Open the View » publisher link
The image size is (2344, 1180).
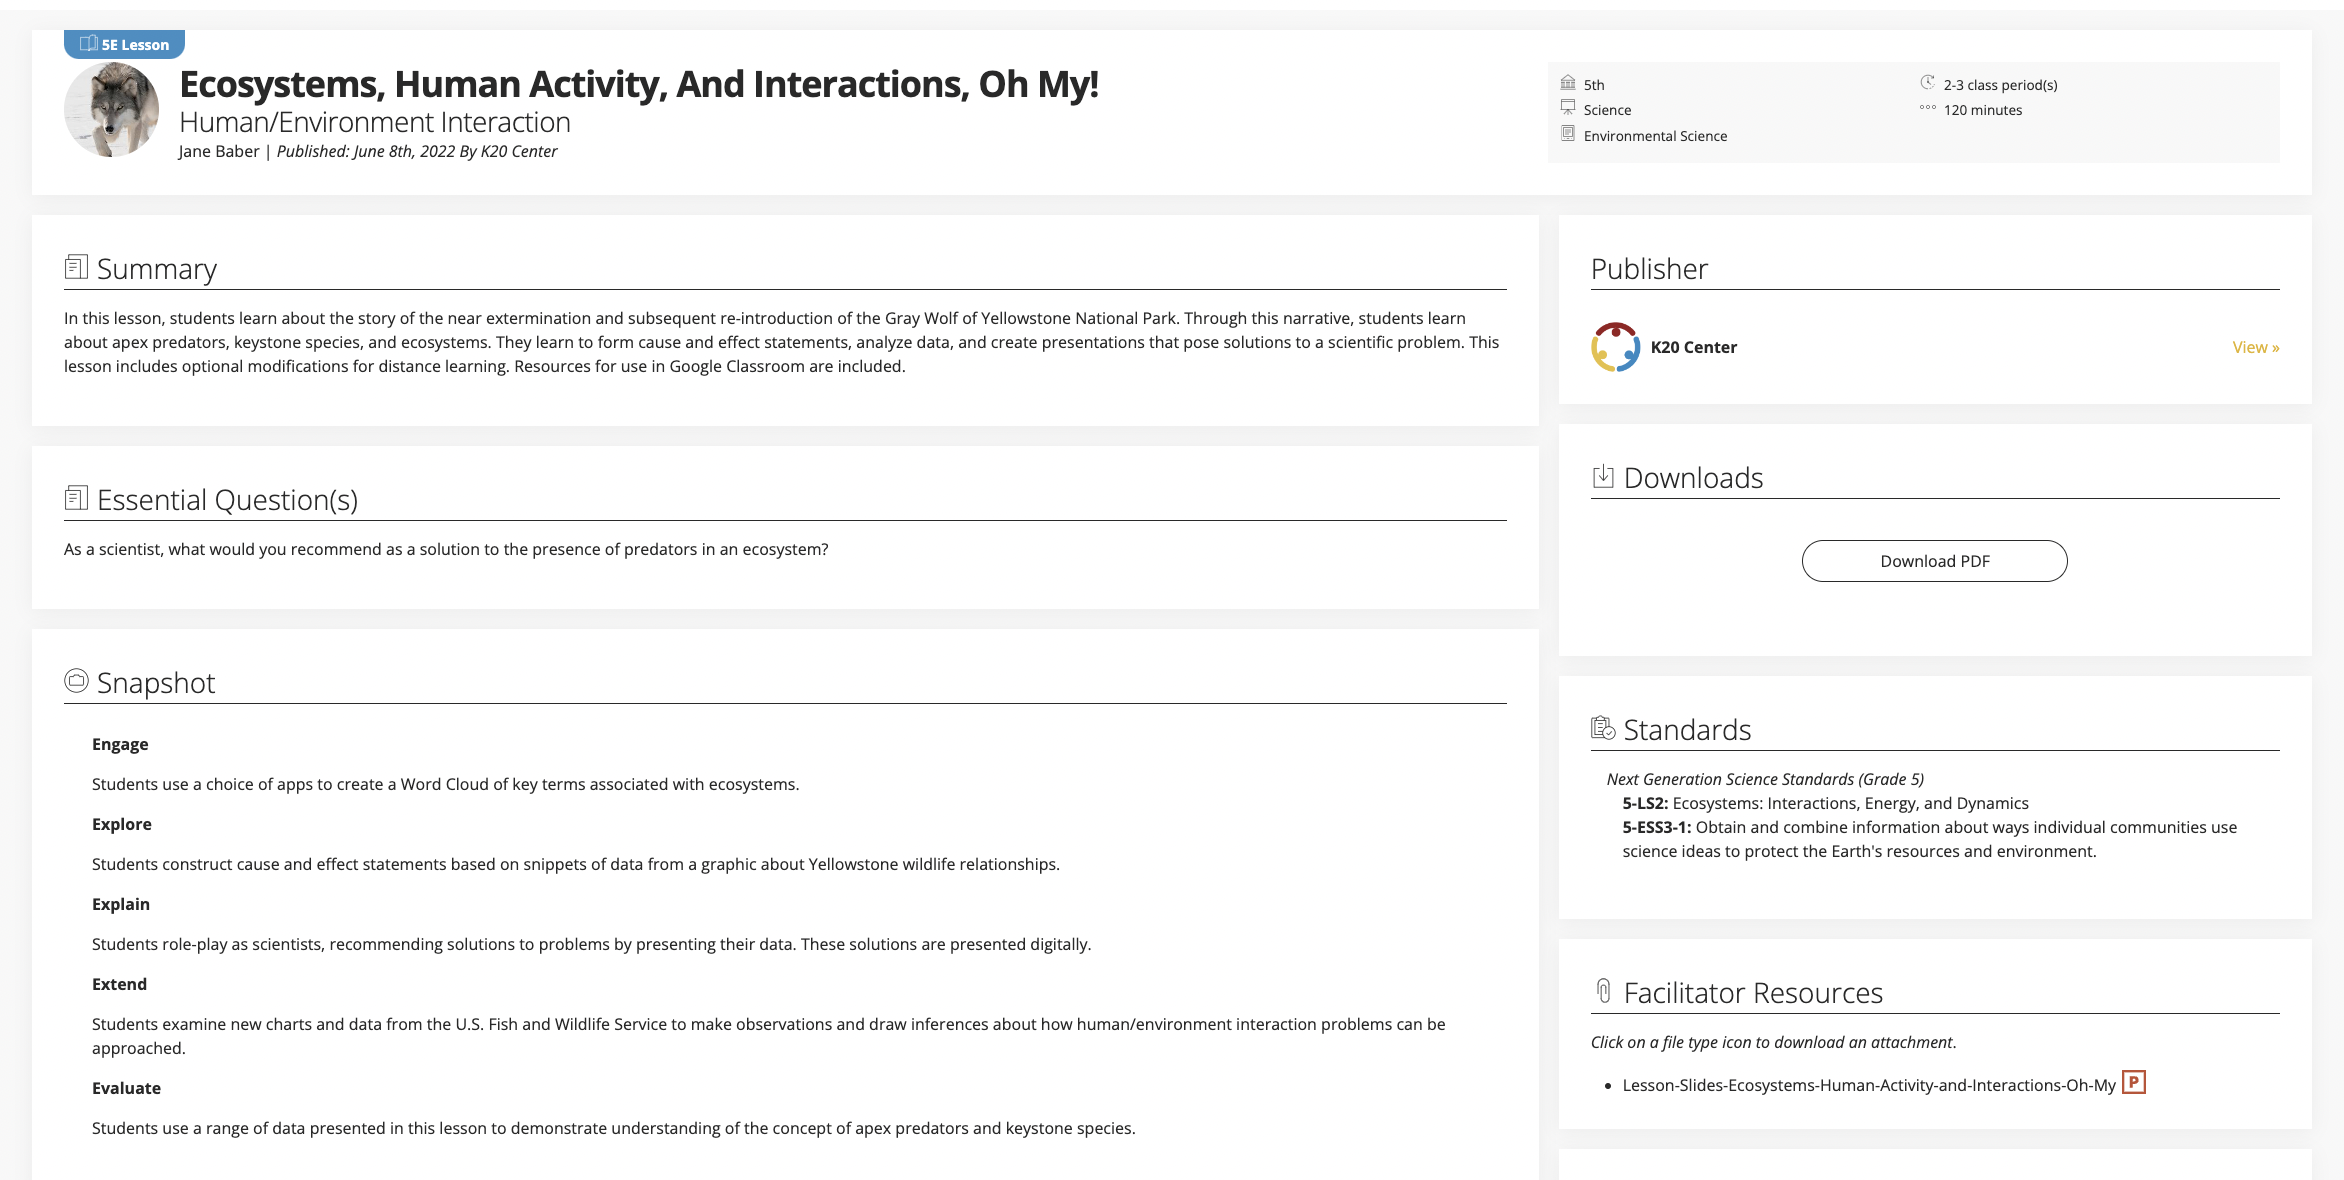click(2255, 346)
